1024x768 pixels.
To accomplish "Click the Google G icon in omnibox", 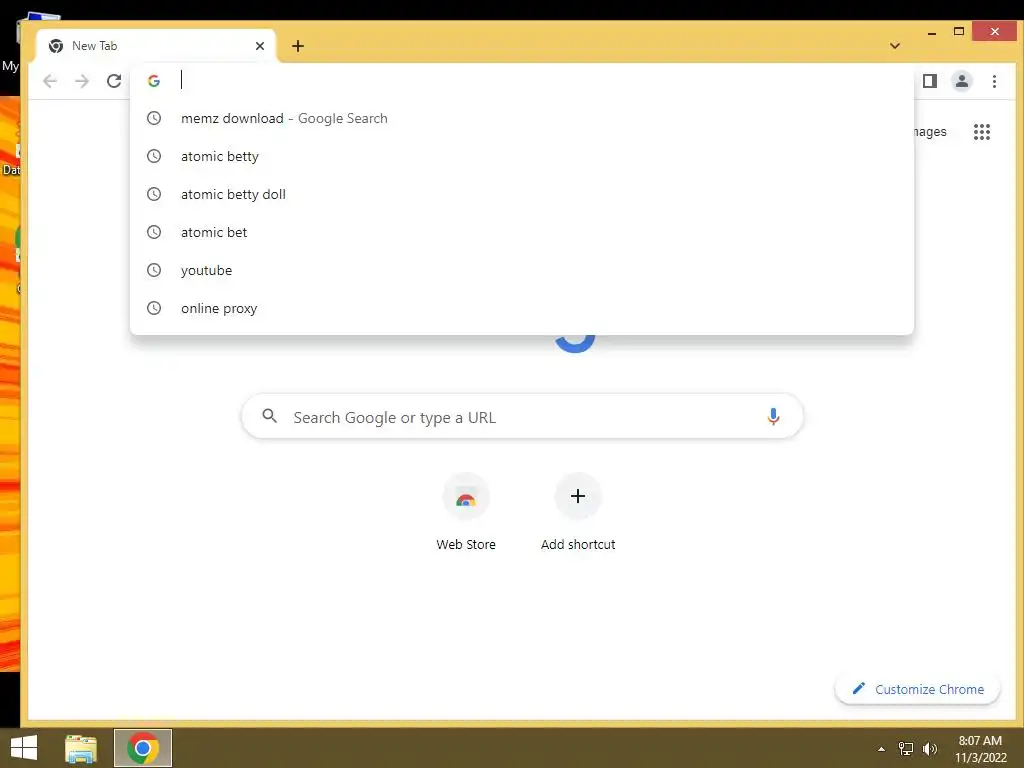I will [154, 81].
